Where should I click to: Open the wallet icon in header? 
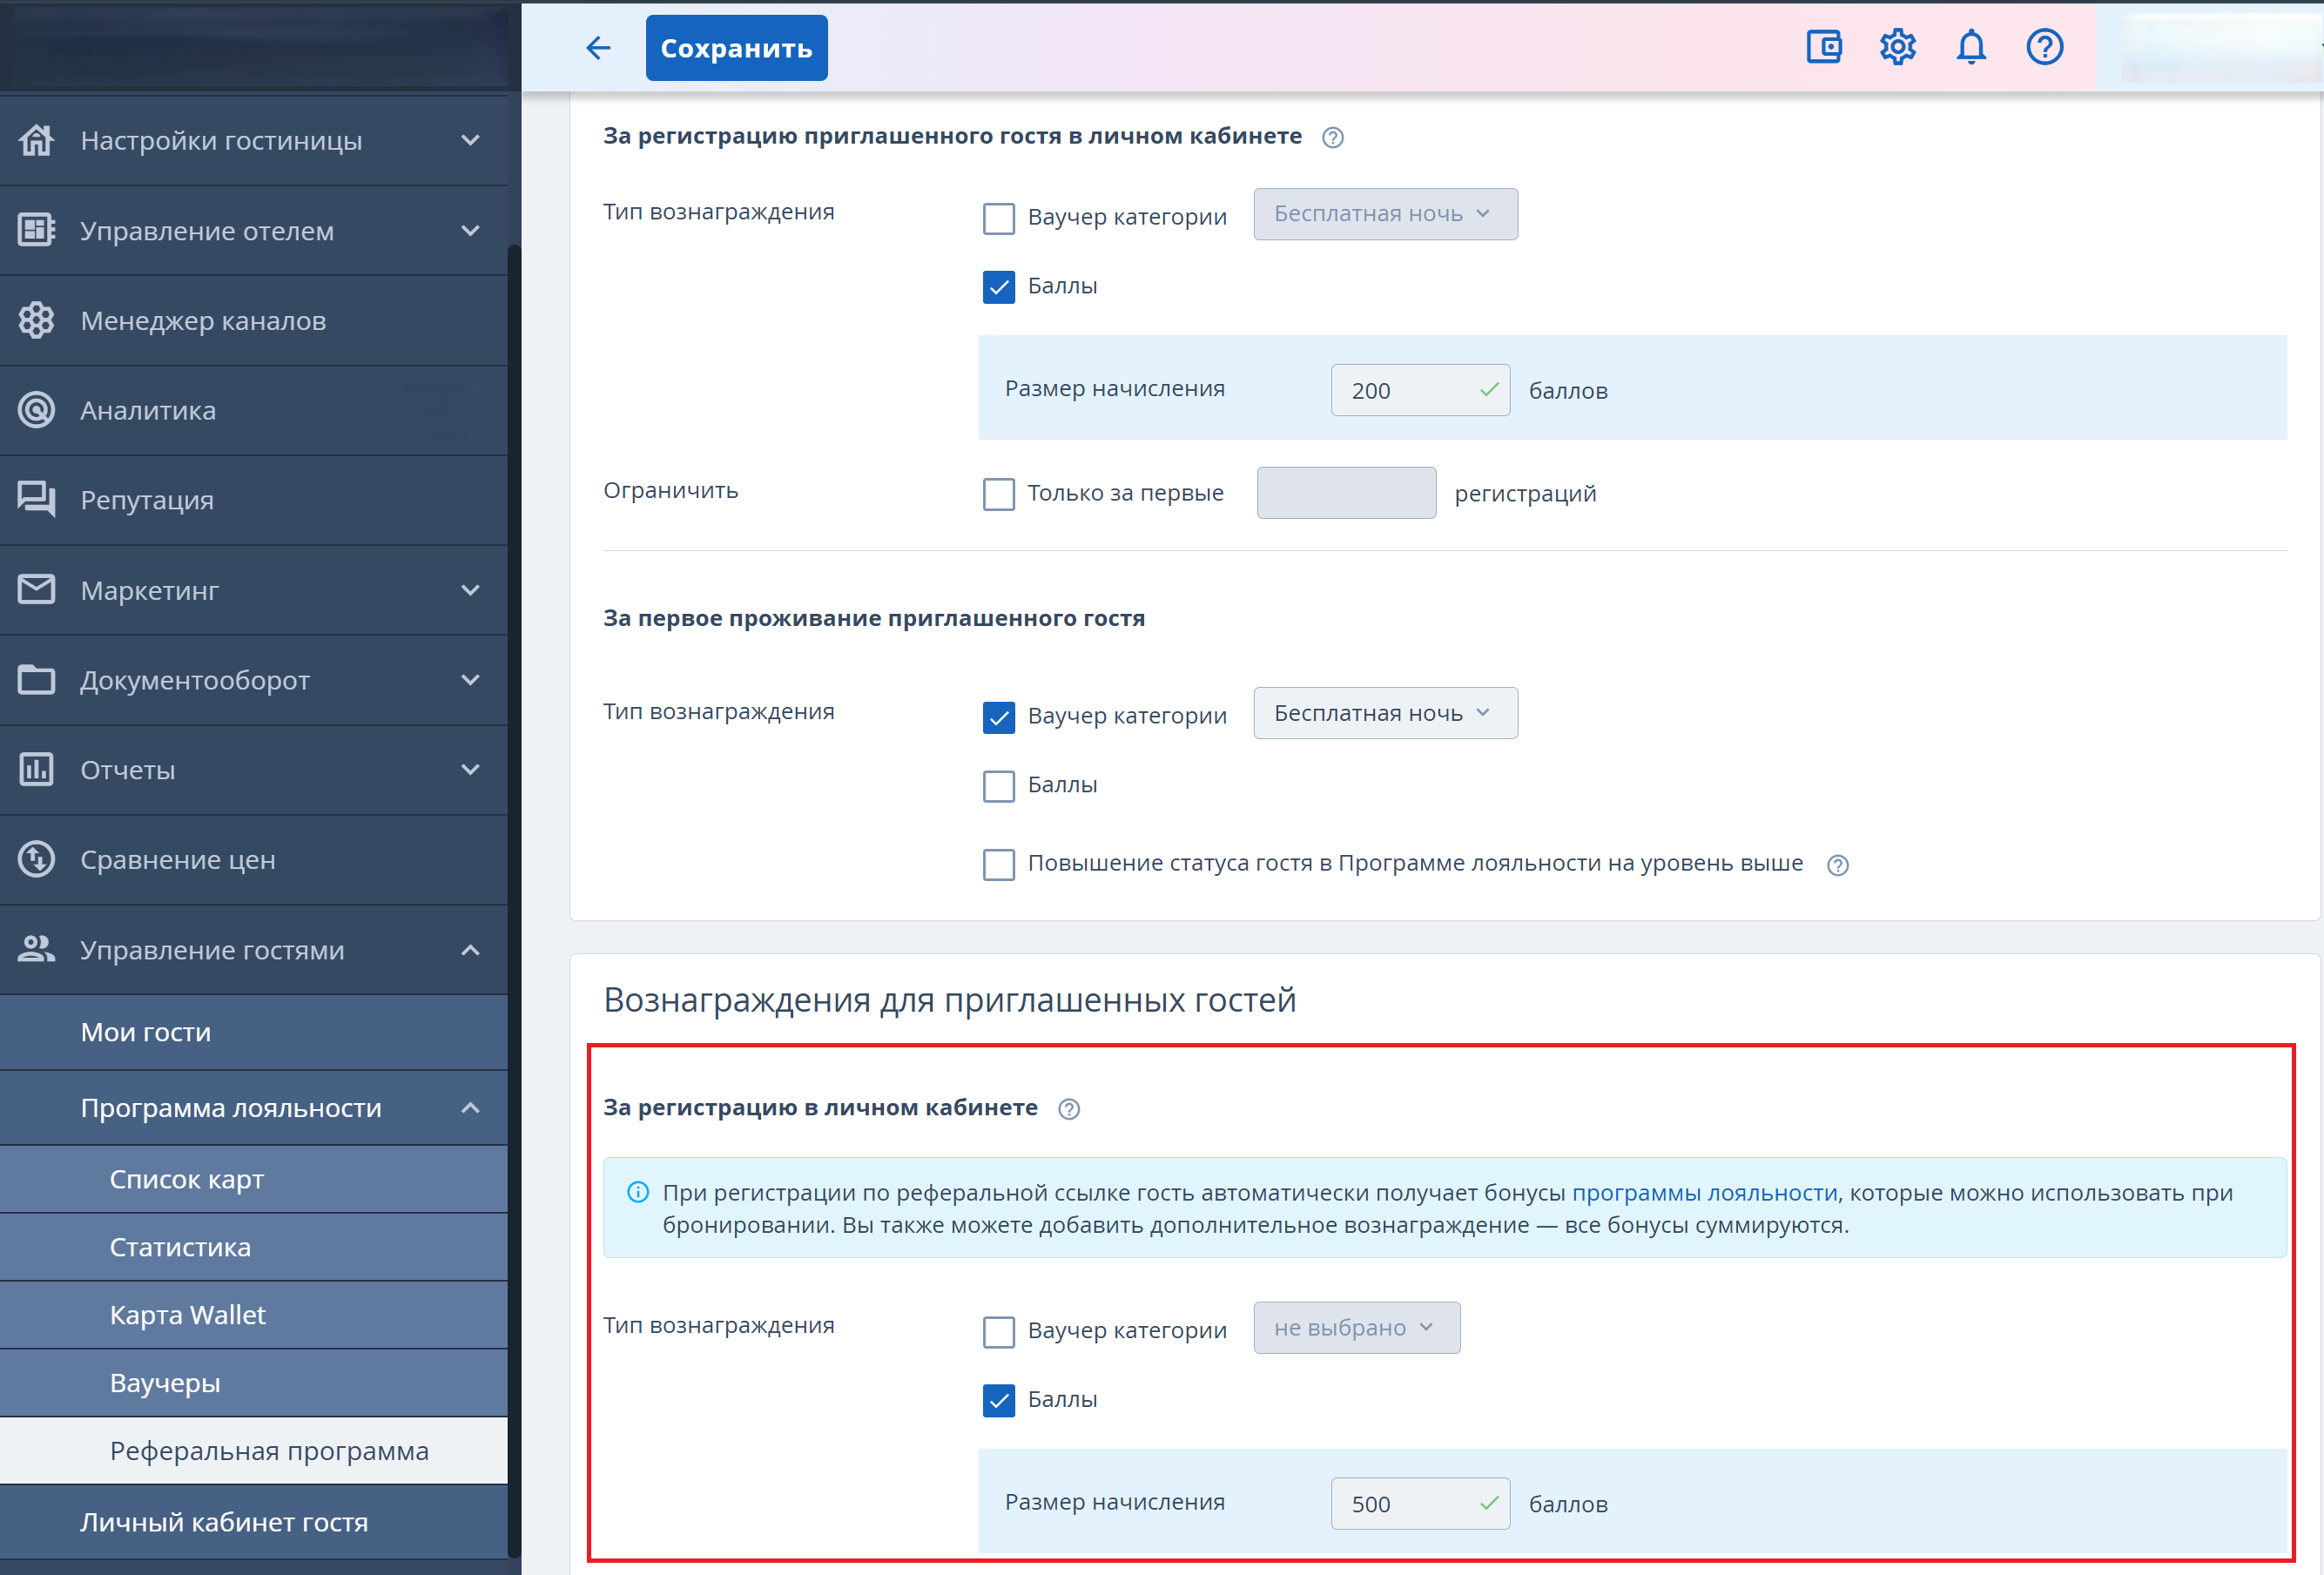[1824, 47]
